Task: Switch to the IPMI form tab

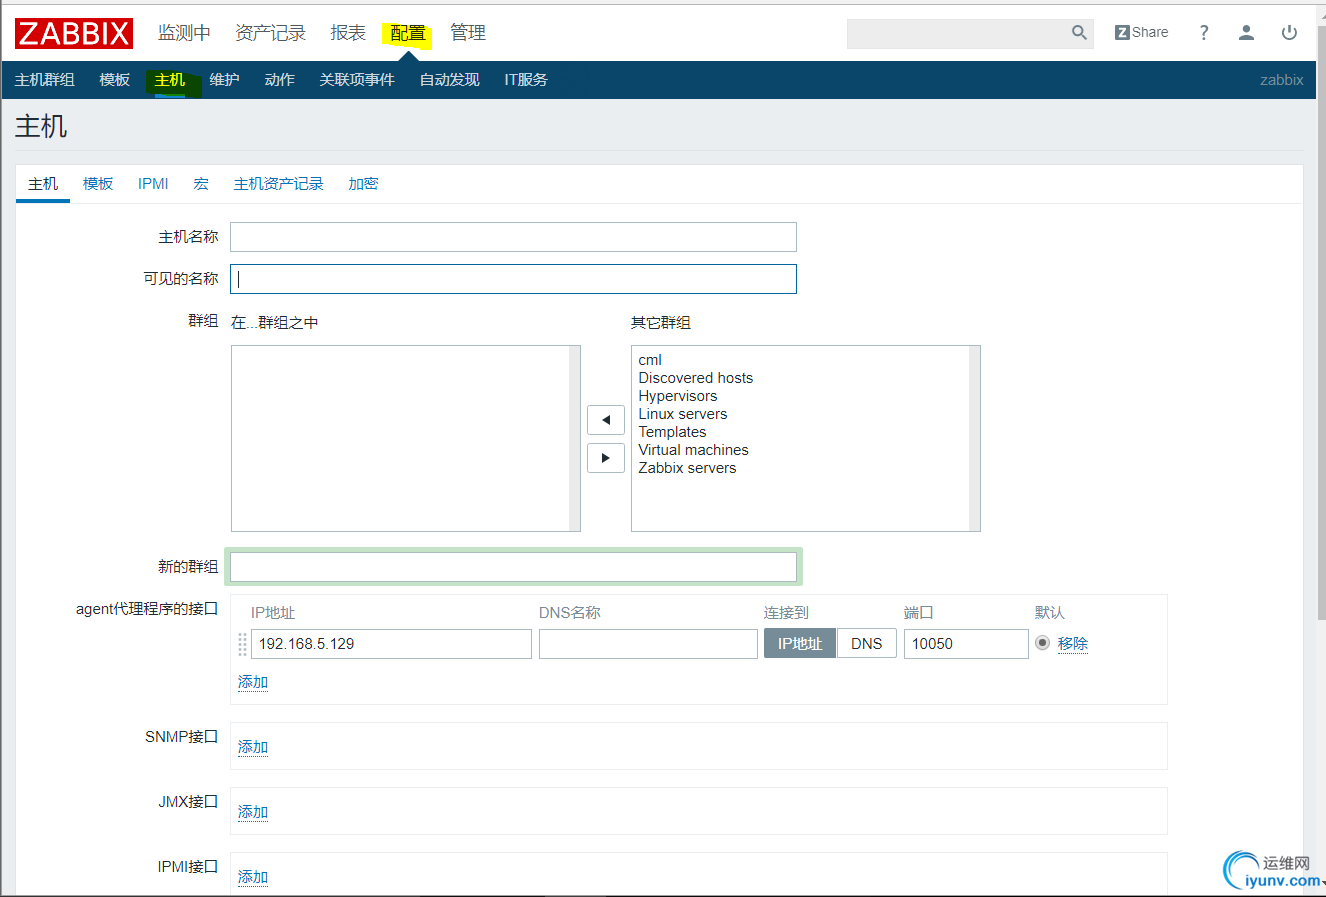Action: click(x=153, y=184)
